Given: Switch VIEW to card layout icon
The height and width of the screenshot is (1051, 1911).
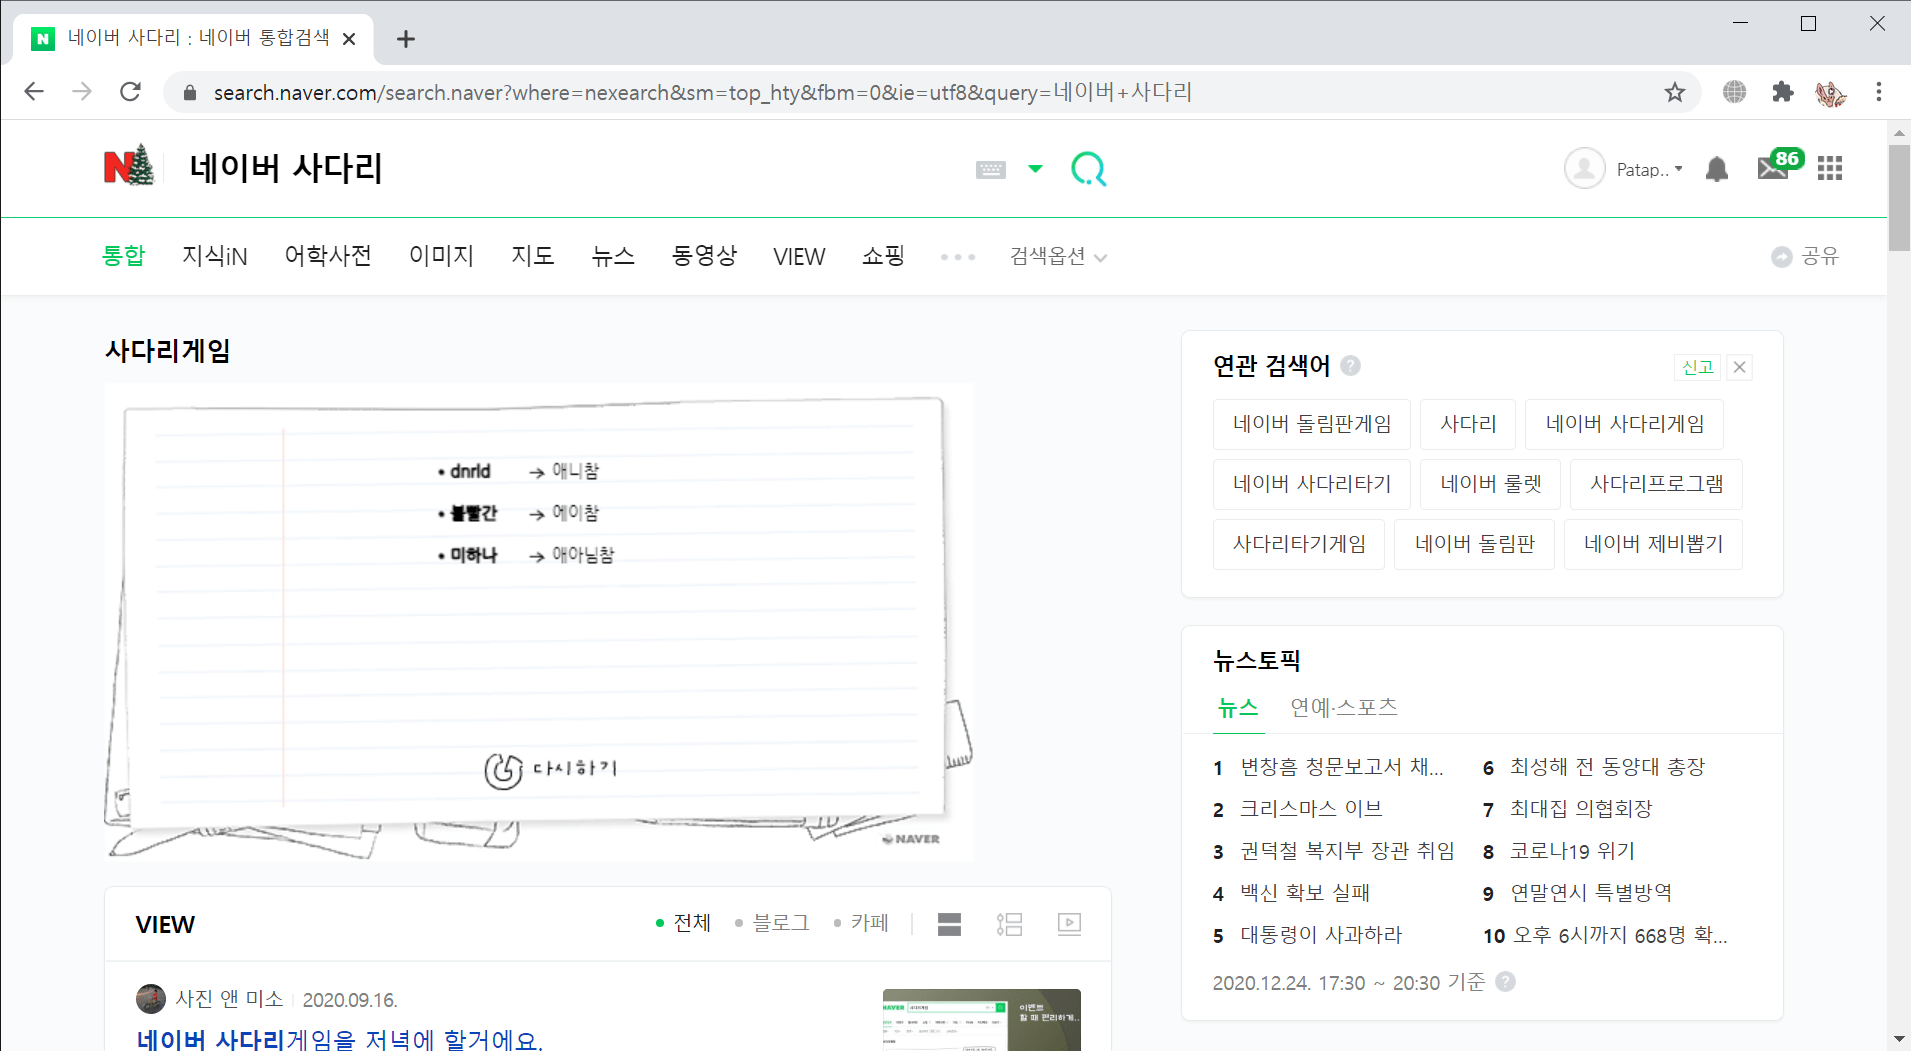Looking at the screenshot, I should (x=949, y=924).
